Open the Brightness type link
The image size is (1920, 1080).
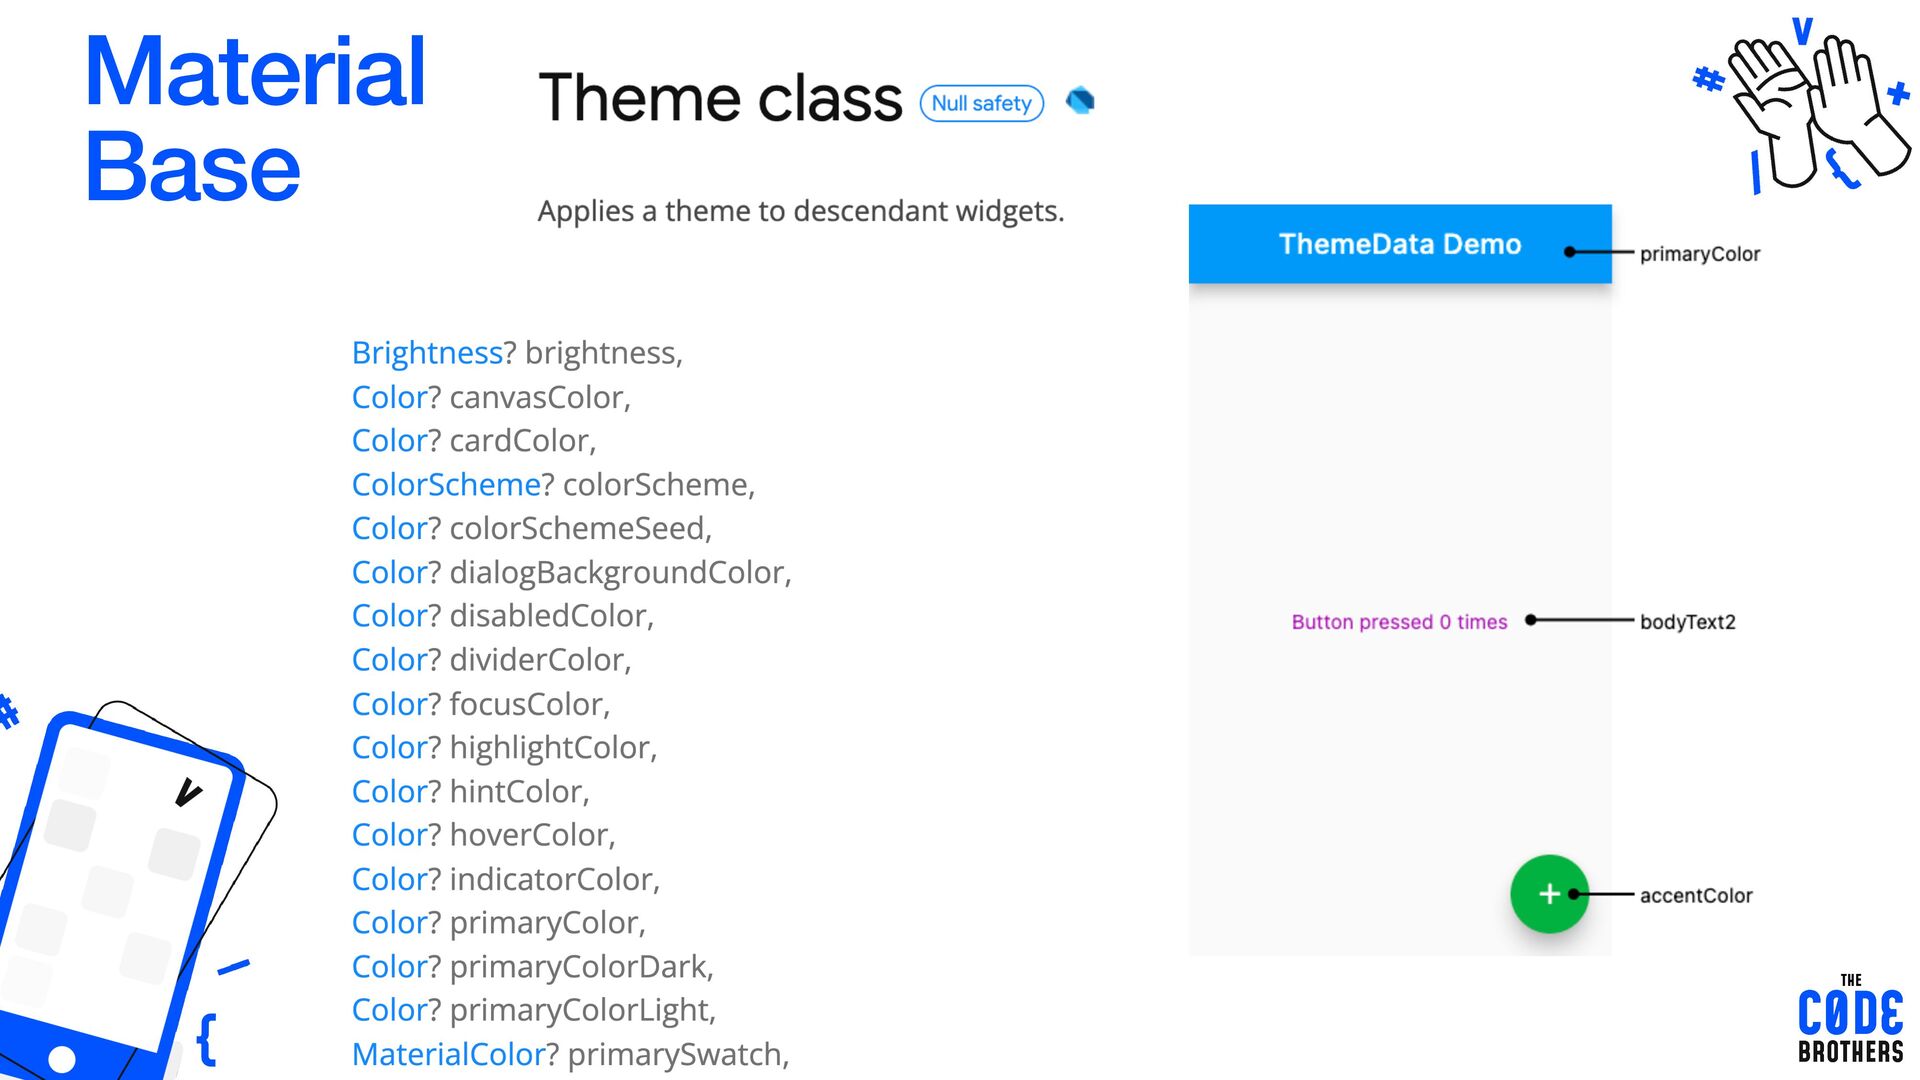[427, 353]
